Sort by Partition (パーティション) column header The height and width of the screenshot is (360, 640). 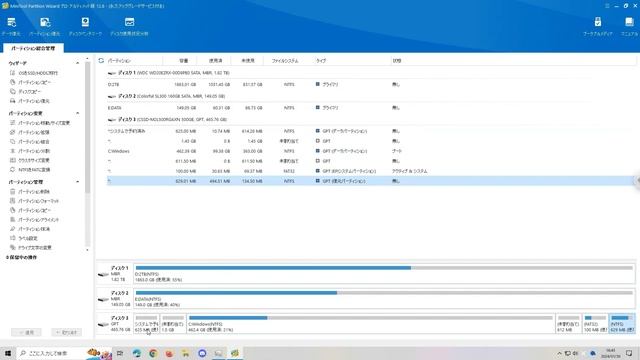click(119, 61)
